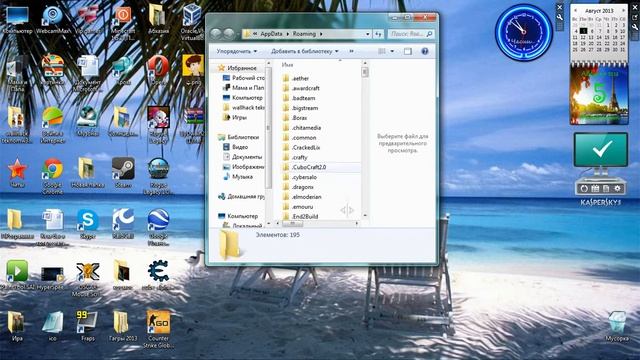Open the Упорядочить menu
Image resolution: width=640 pixels, height=360 pixels.
click(237, 51)
